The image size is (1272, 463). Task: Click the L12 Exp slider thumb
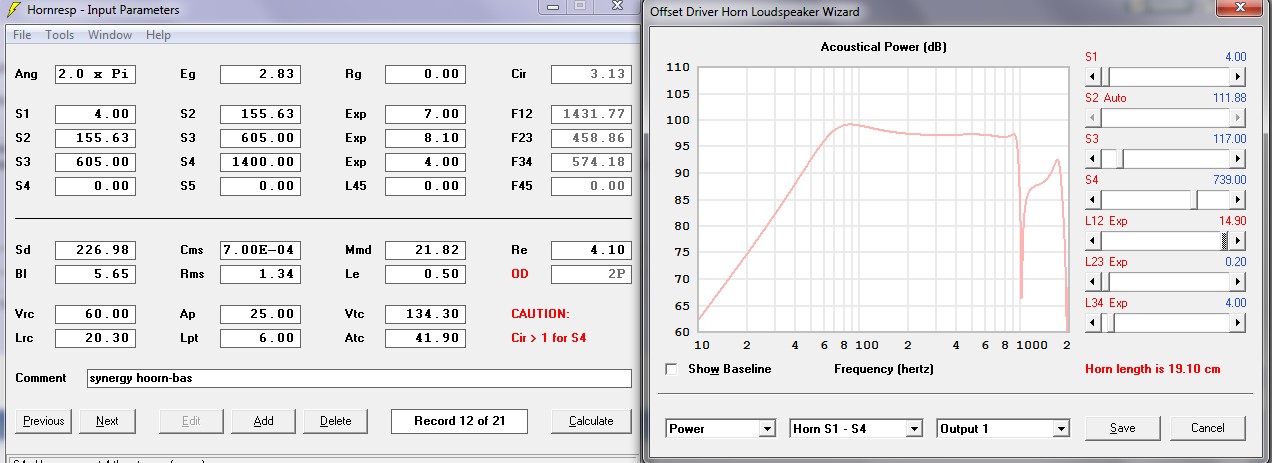(x=1225, y=241)
